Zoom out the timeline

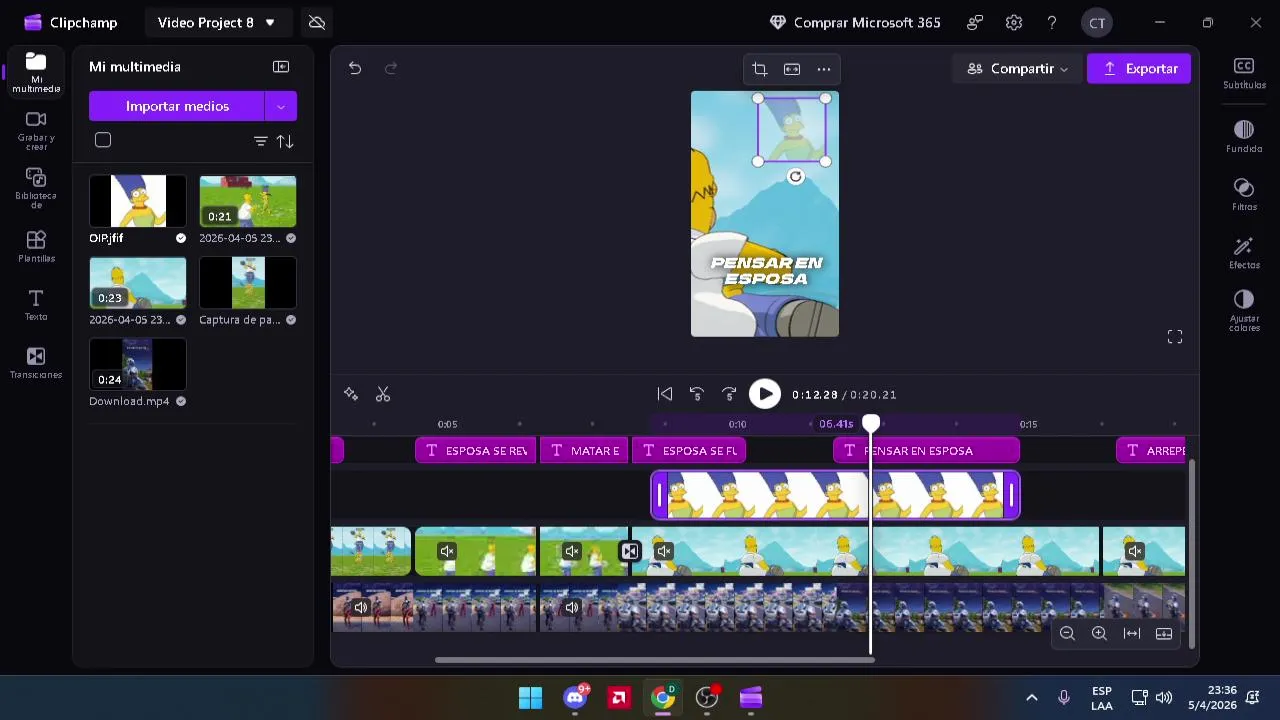pyautogui.click(x=1067, y=634)
